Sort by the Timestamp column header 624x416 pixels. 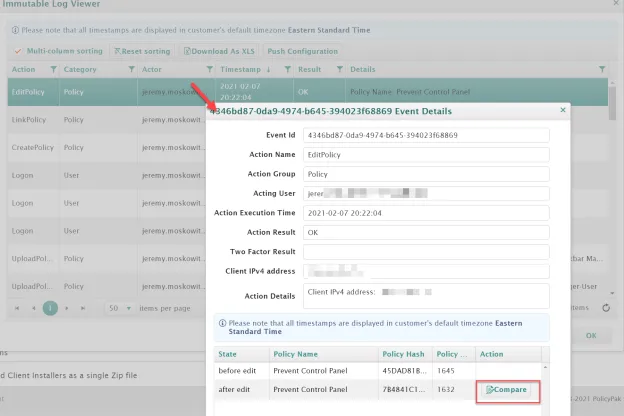(240, 69)
